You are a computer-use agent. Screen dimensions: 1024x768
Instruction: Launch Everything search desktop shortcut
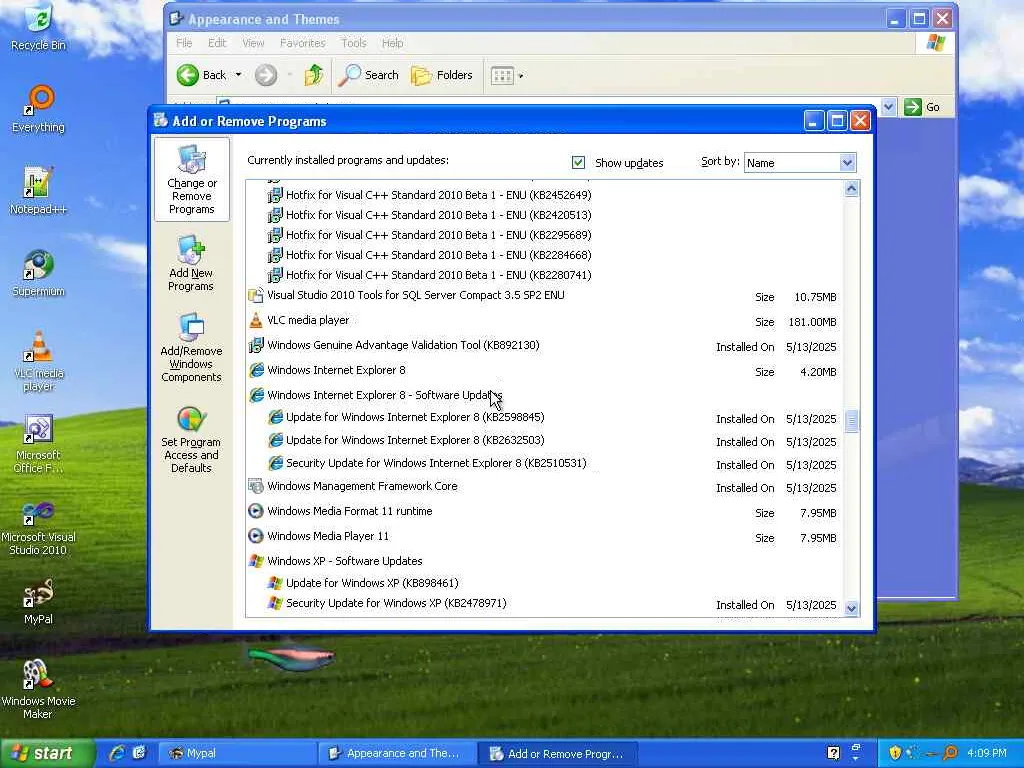[39, 109]
